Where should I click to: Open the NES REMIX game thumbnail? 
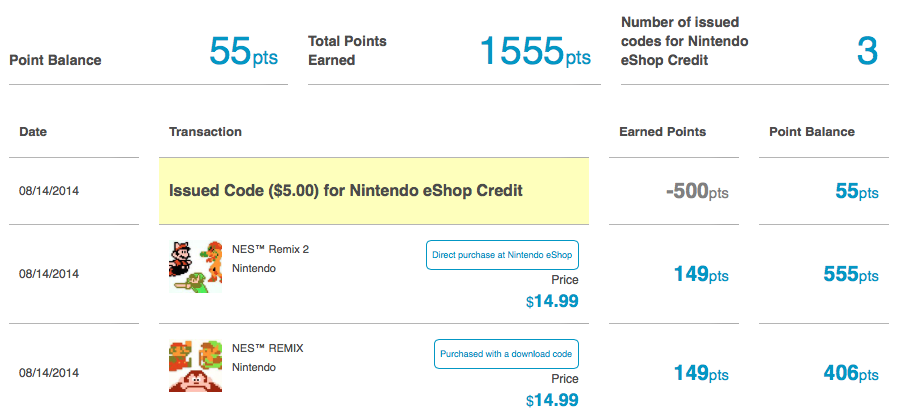(x=196, y=366)
